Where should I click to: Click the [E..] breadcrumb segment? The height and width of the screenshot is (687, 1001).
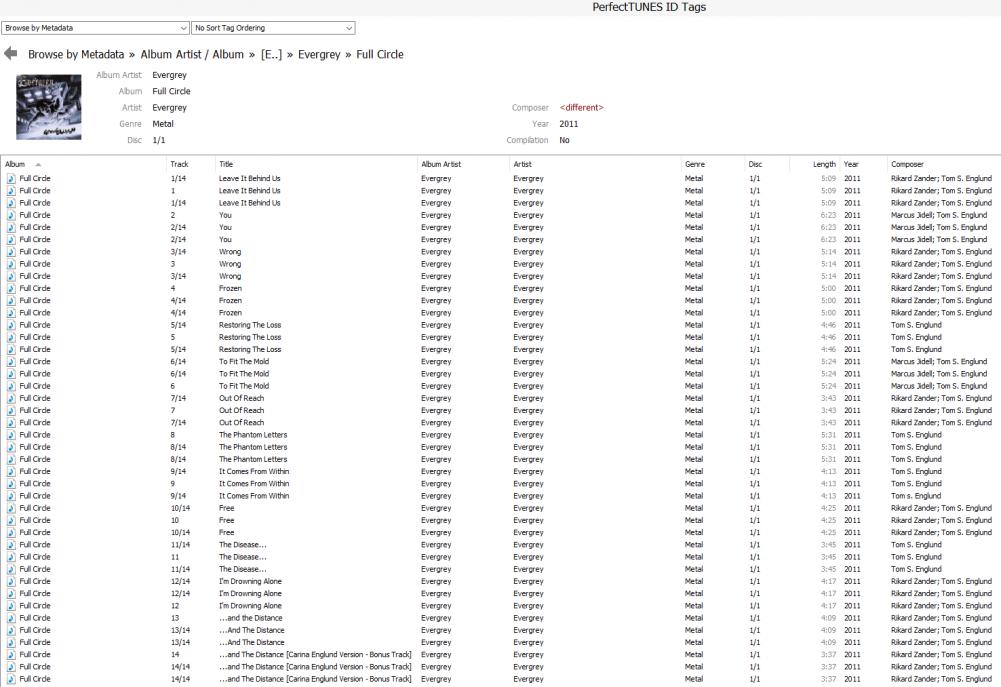(x=272, y=54)
